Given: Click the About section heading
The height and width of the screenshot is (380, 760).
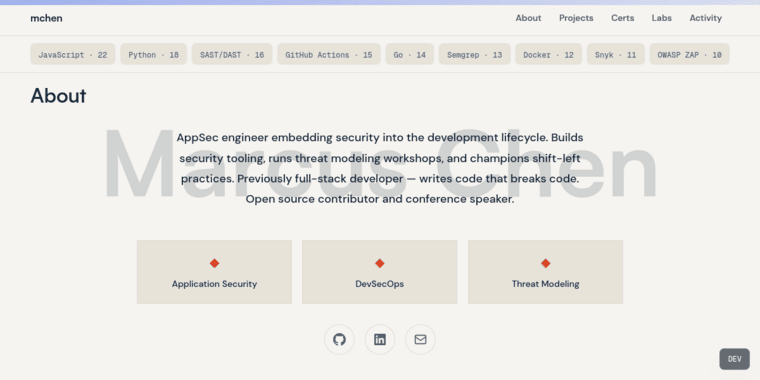Looking at the screenshot, I should click(58, 96).
